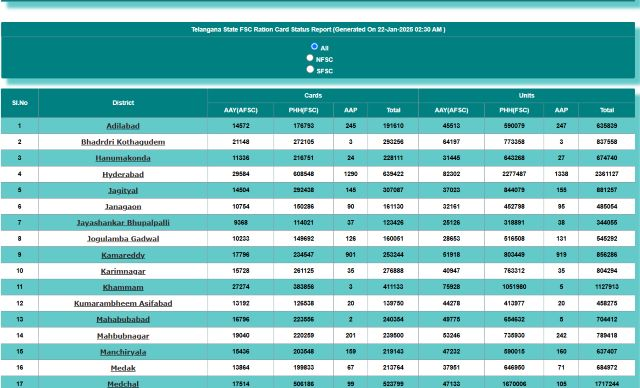Open the Adilabad district link
Screen dimensions: 640x388
coord(123,126)
